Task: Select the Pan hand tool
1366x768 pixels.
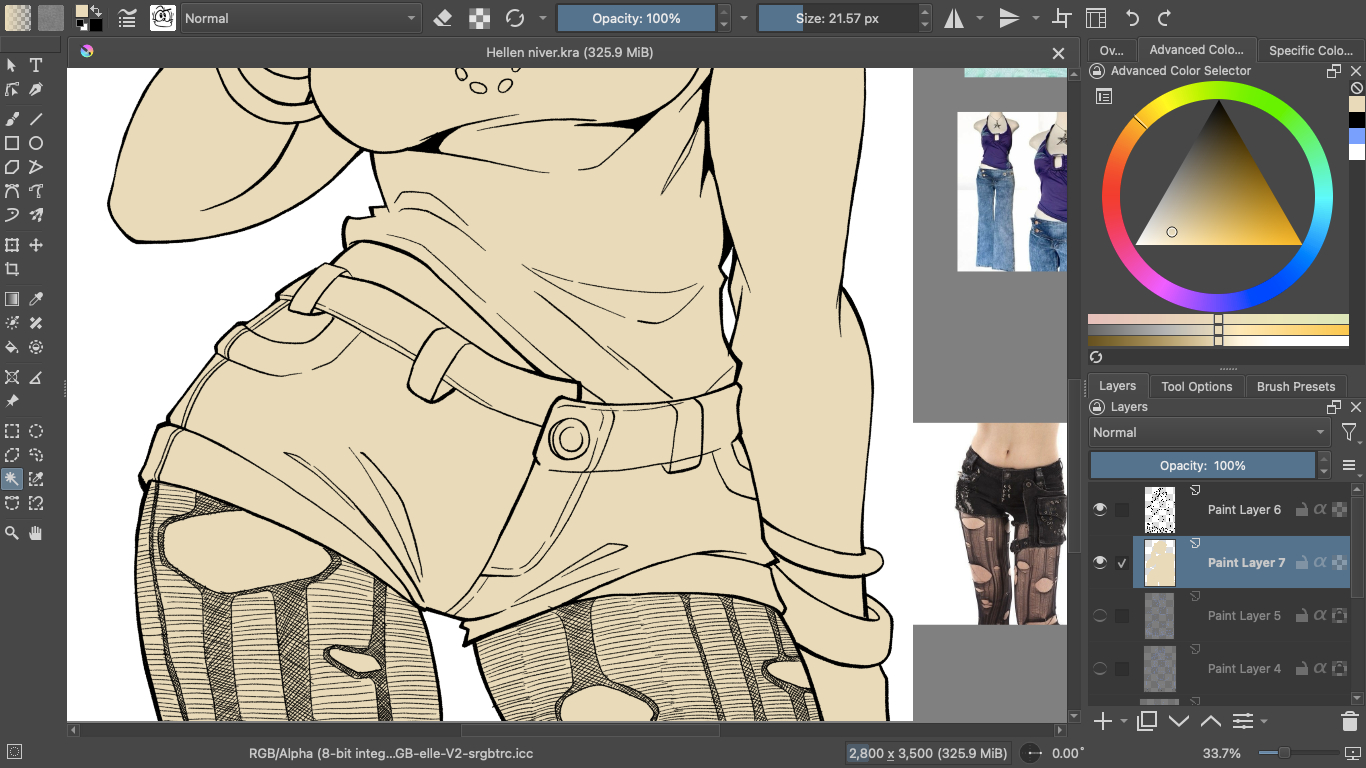Action: point(36,533)
